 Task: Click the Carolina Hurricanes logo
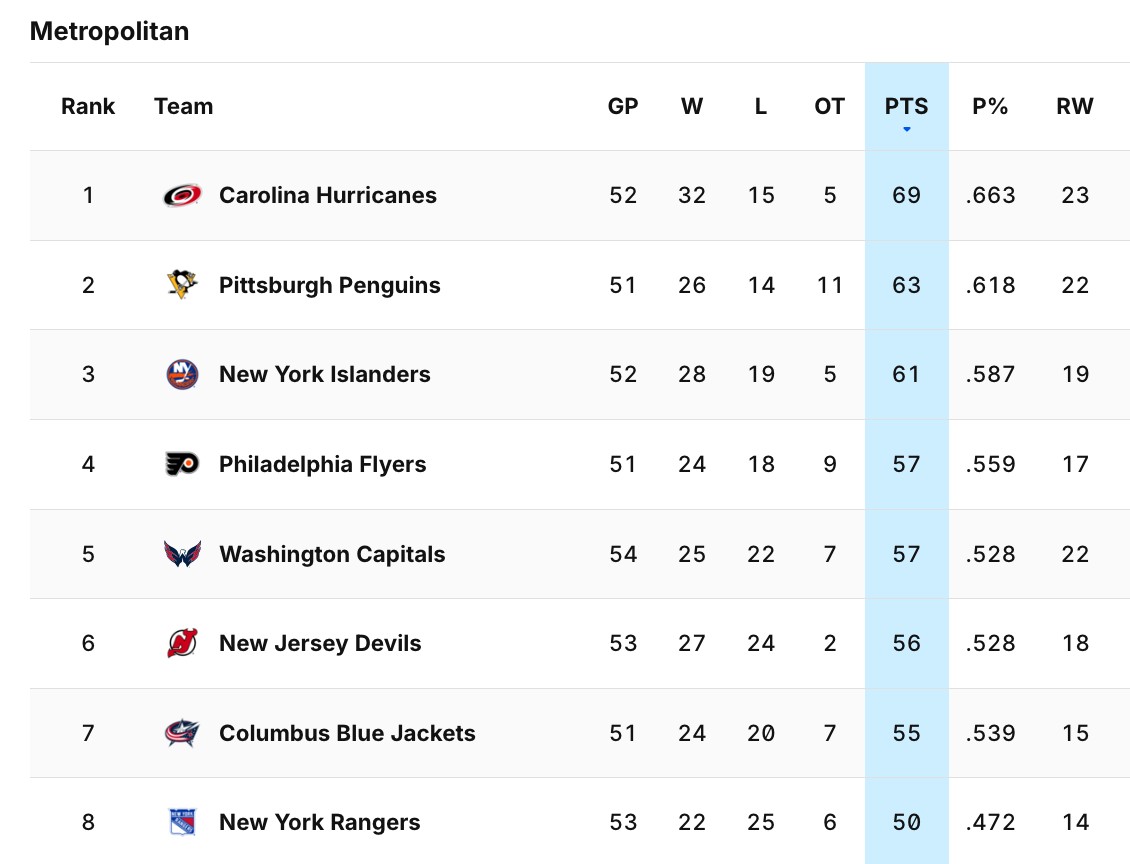click(x=183, y=195)
